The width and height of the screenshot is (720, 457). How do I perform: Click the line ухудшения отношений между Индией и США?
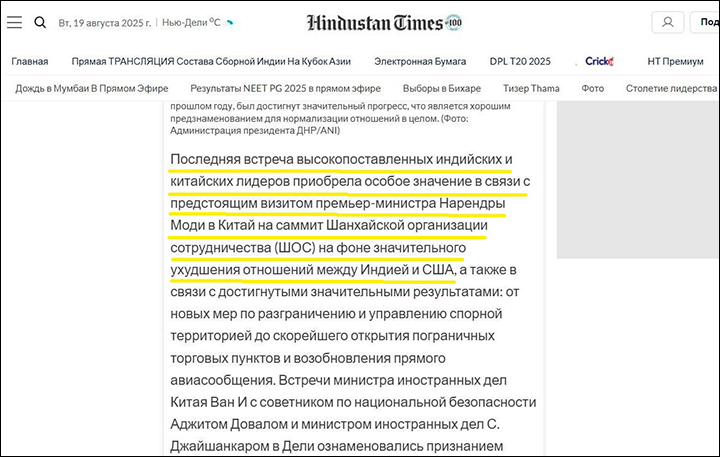312,270
